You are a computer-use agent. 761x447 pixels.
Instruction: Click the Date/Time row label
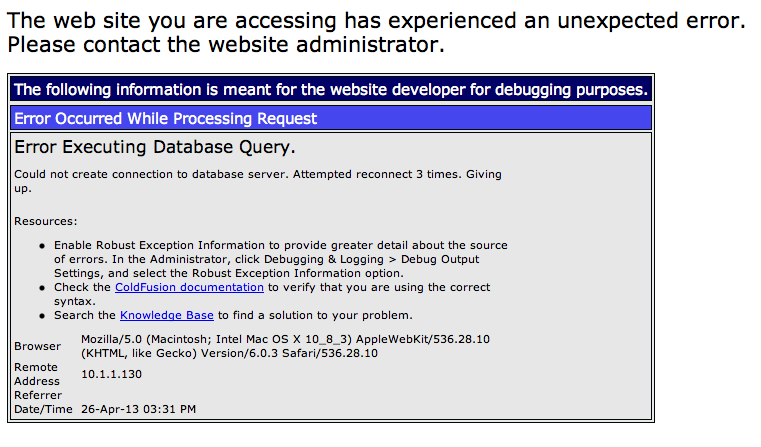[43, 409]
